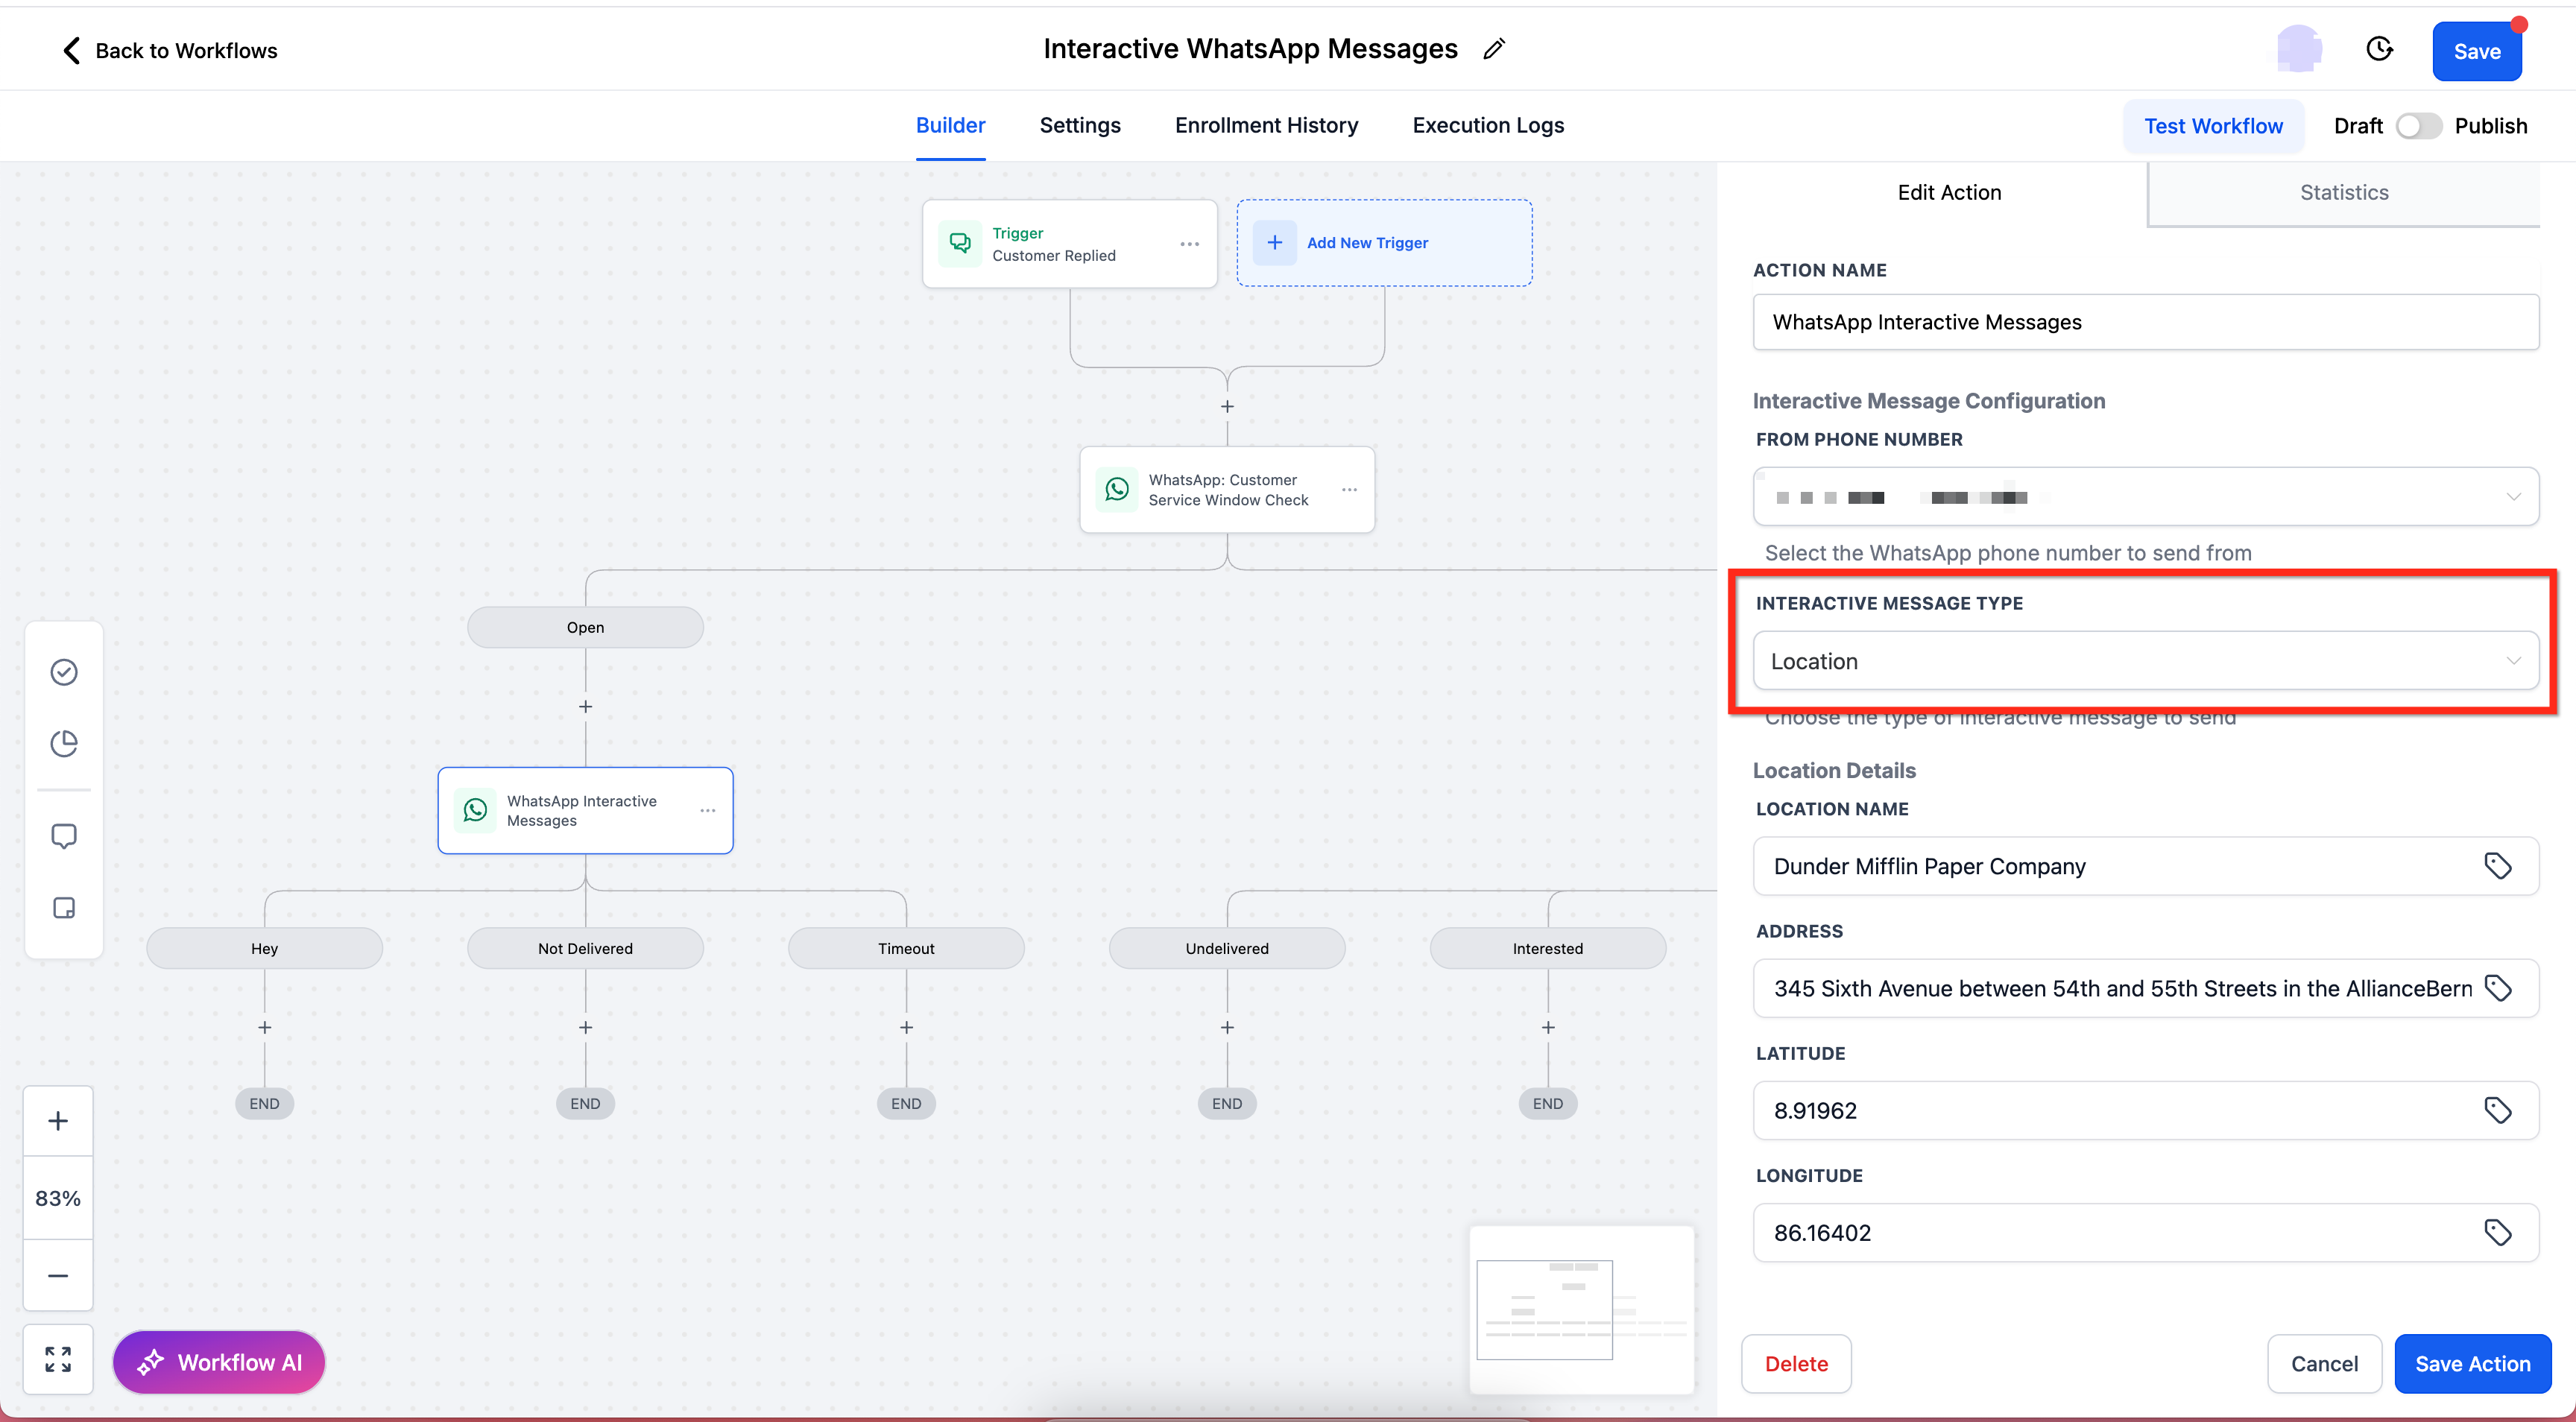Viewport: 2576px width, 1422px height.
Task: Switch to the Execution Logs tab
Action: click(x=1487, y=125)
